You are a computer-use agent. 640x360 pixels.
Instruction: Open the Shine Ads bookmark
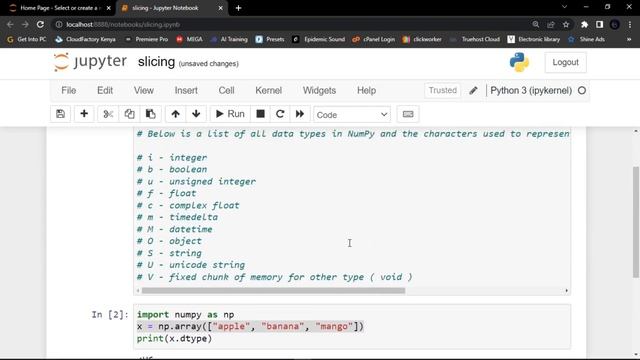tap(587, 39)
